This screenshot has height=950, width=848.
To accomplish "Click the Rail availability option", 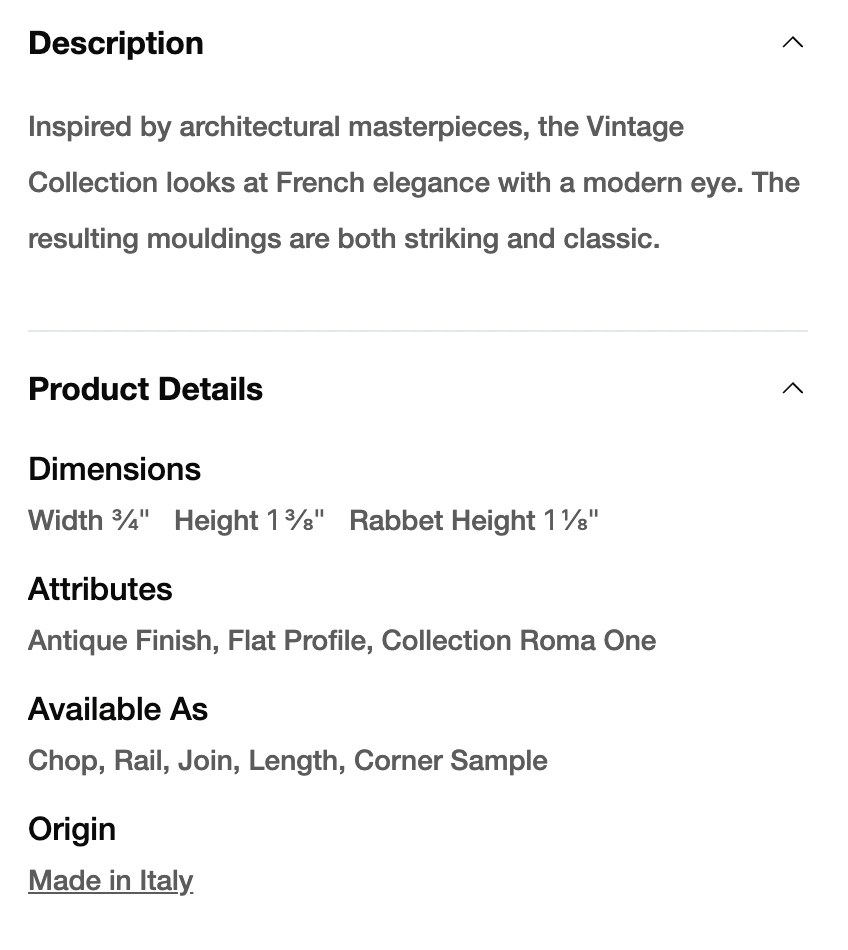I will pyautogui.click(x=139, y=760).
